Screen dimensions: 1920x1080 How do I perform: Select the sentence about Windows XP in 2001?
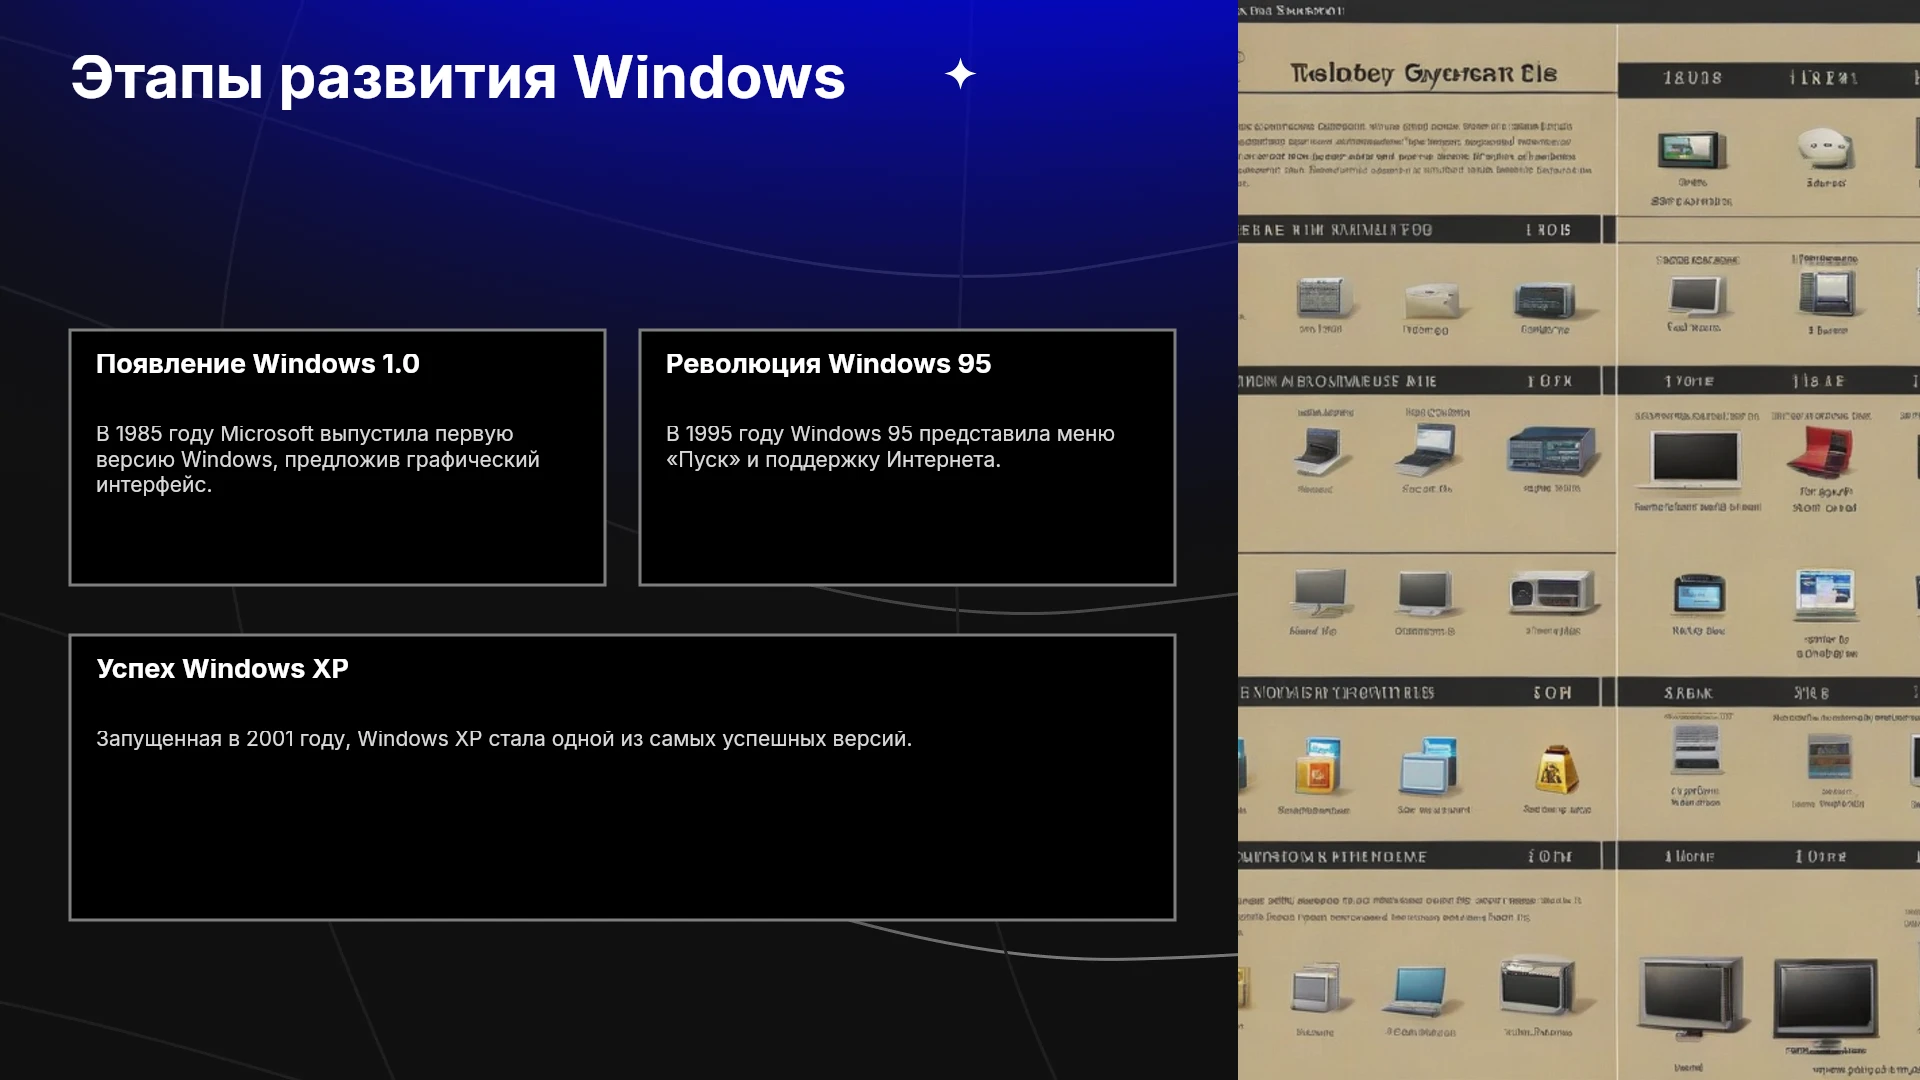click(504, 739)
